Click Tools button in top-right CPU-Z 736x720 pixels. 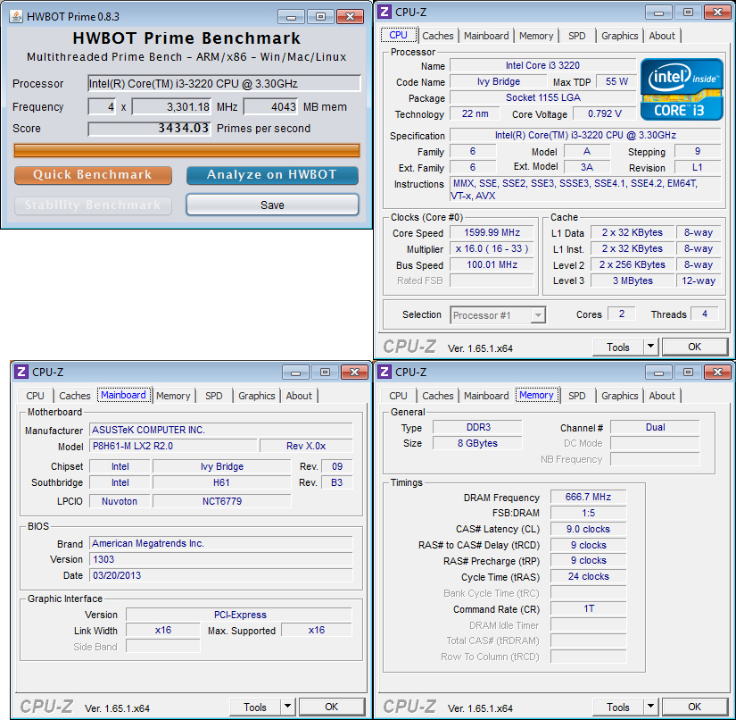tap(618, 347)
